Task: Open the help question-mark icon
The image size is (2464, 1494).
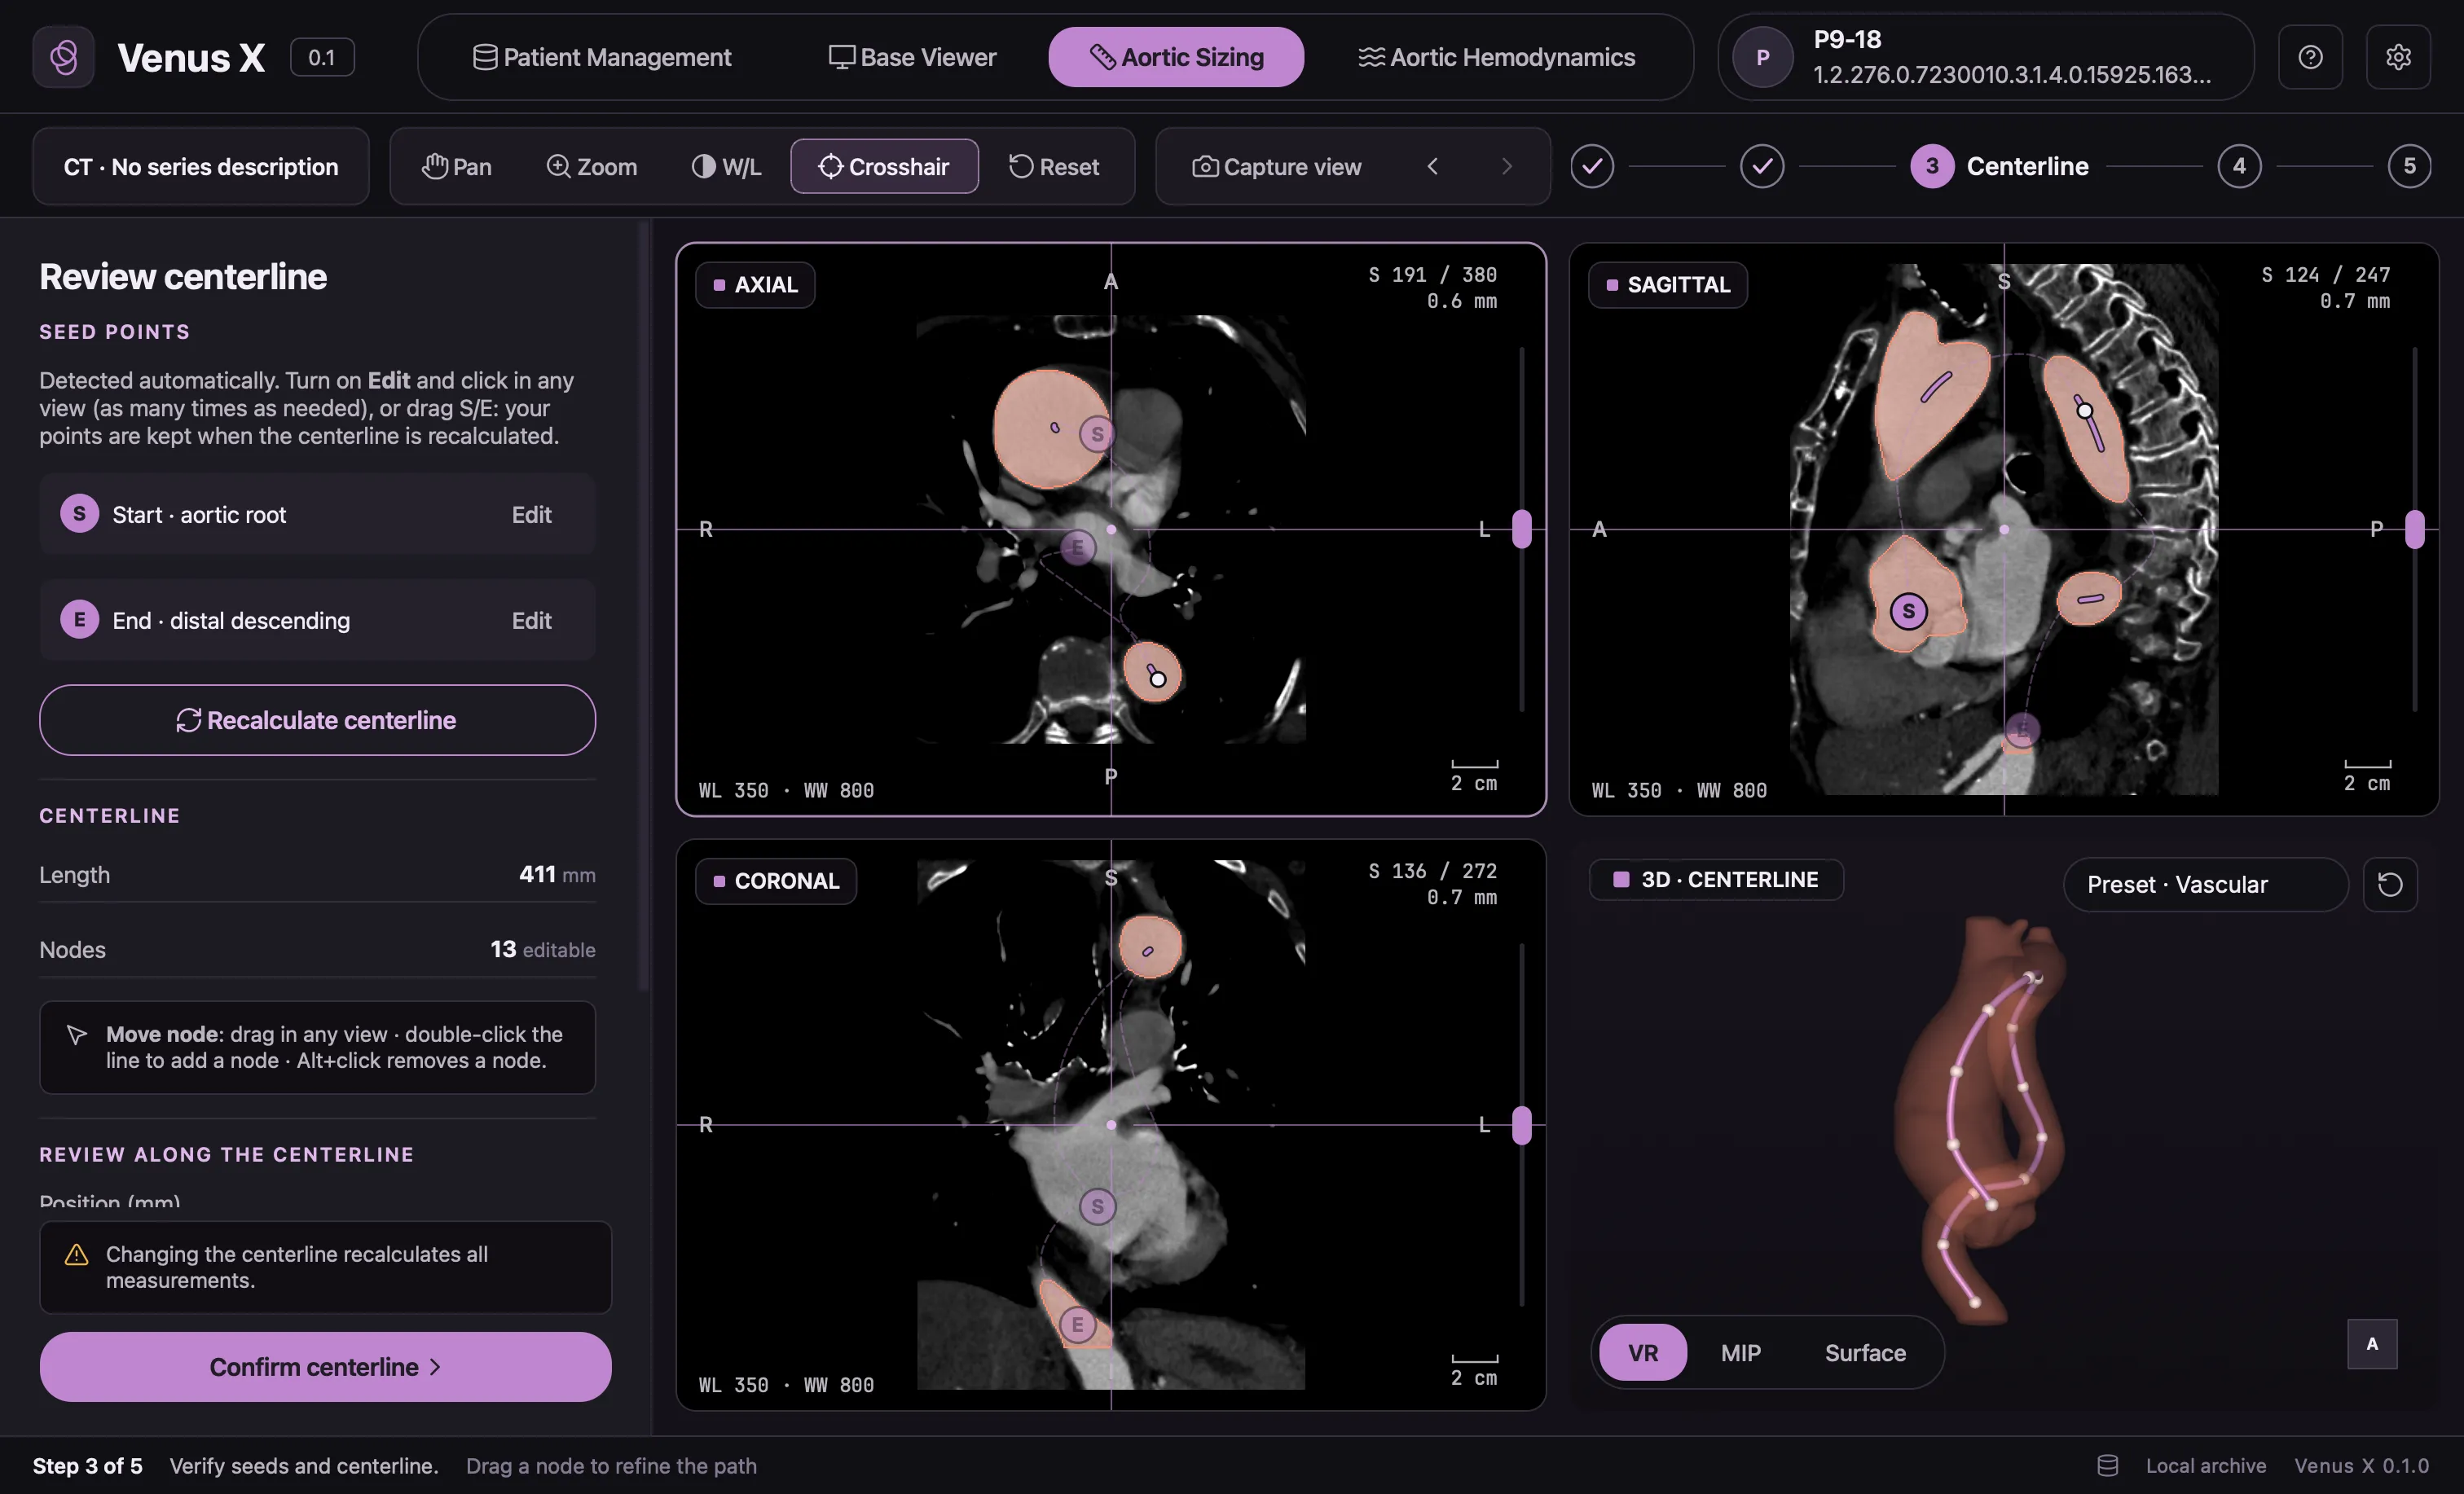Action: 2310,57
